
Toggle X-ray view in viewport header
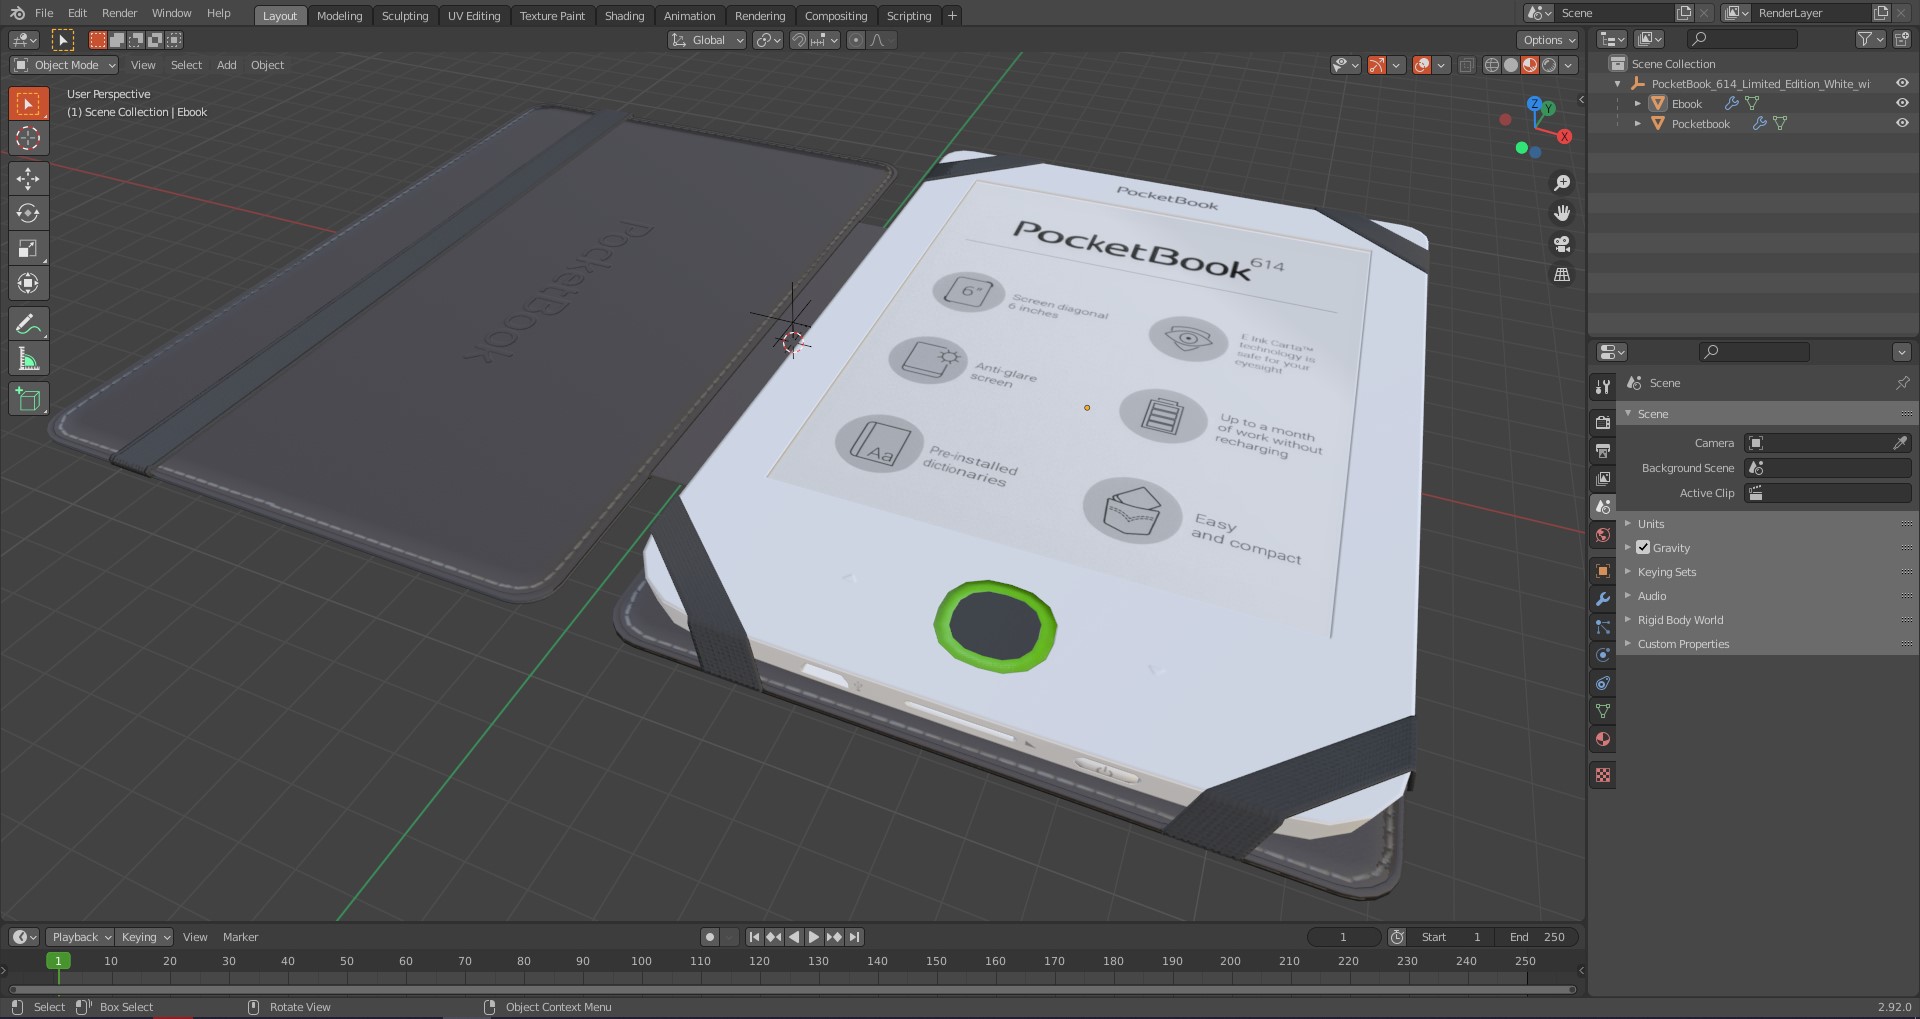point(1466,65)
